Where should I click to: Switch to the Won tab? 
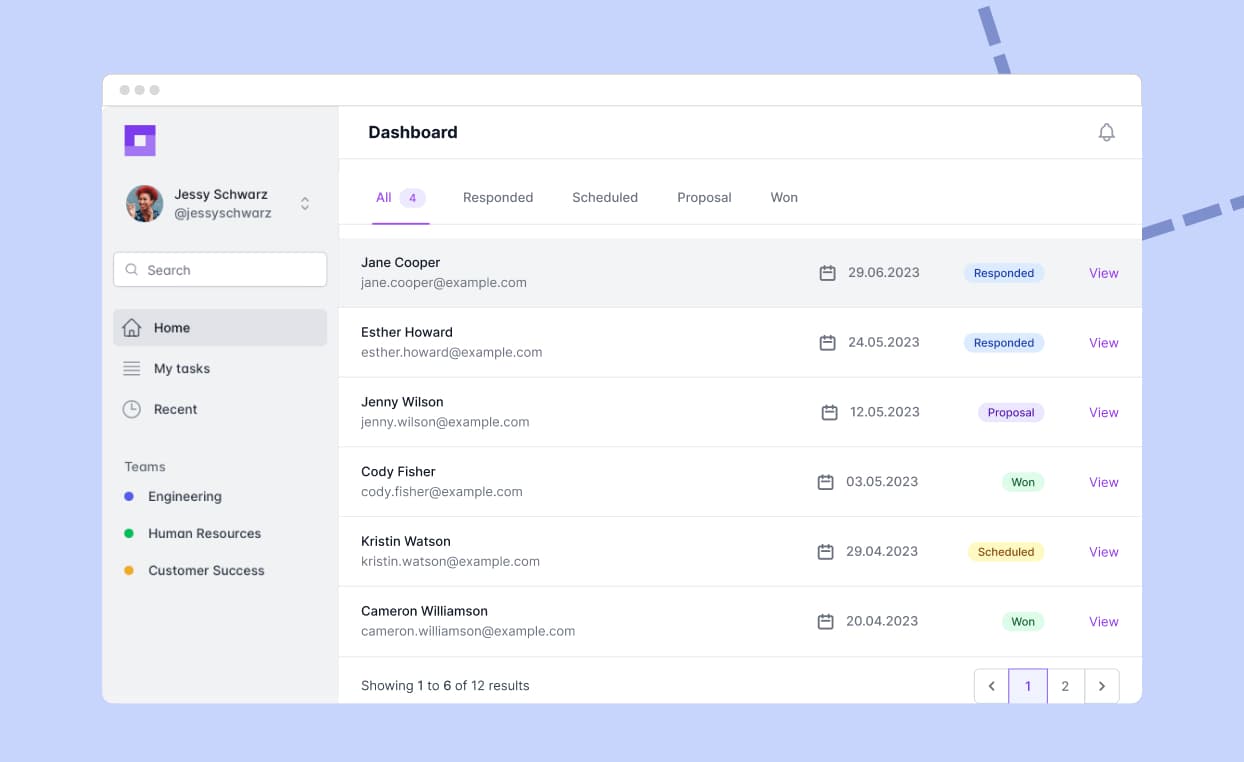[x=784, y=198]
